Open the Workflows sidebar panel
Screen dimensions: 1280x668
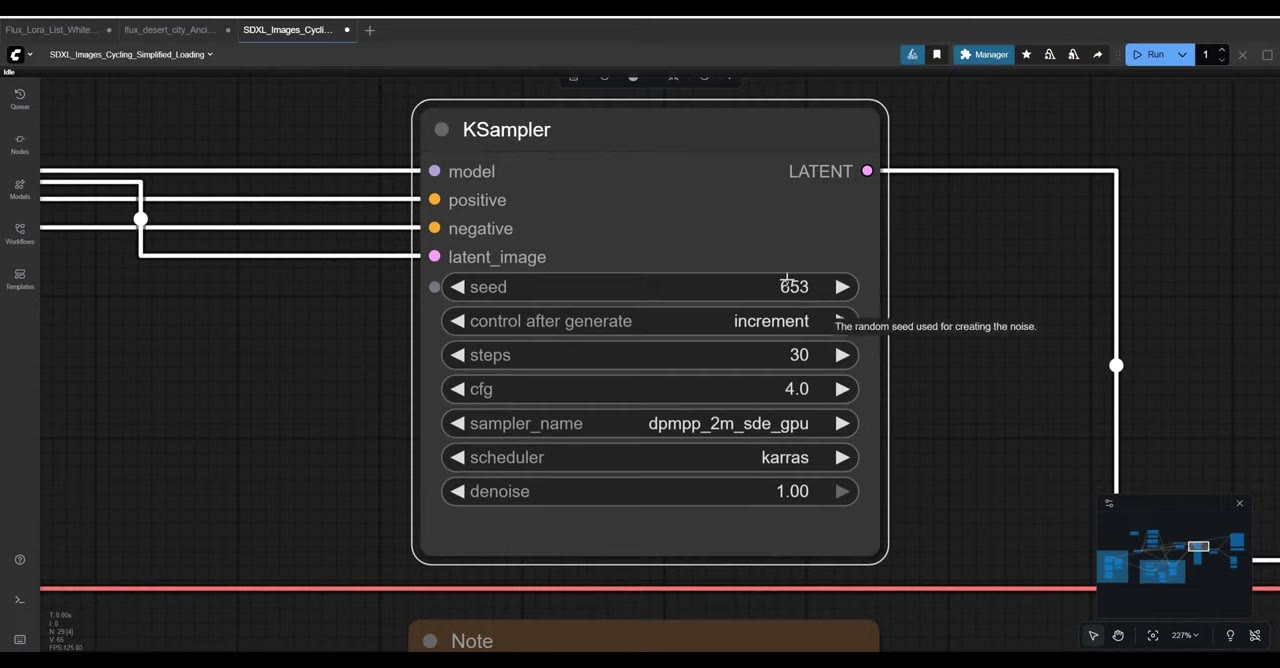19,233
